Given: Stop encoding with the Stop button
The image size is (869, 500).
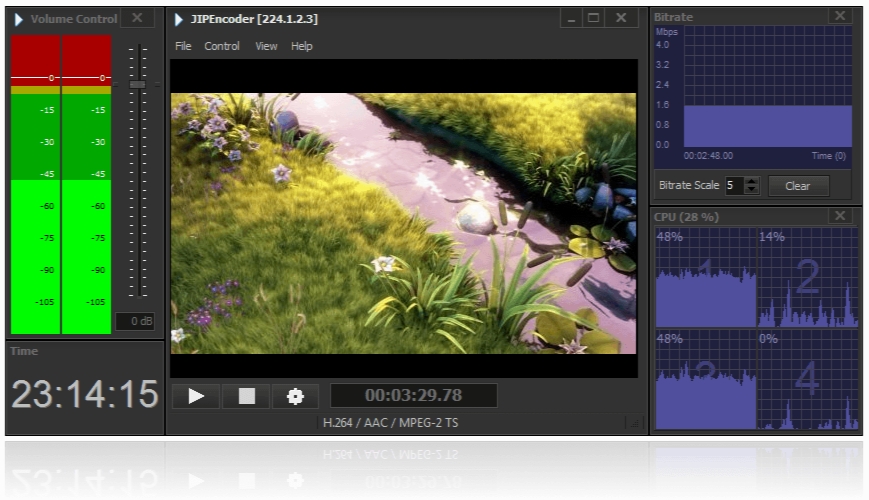Looking at the screenshot, I should 247,396.
